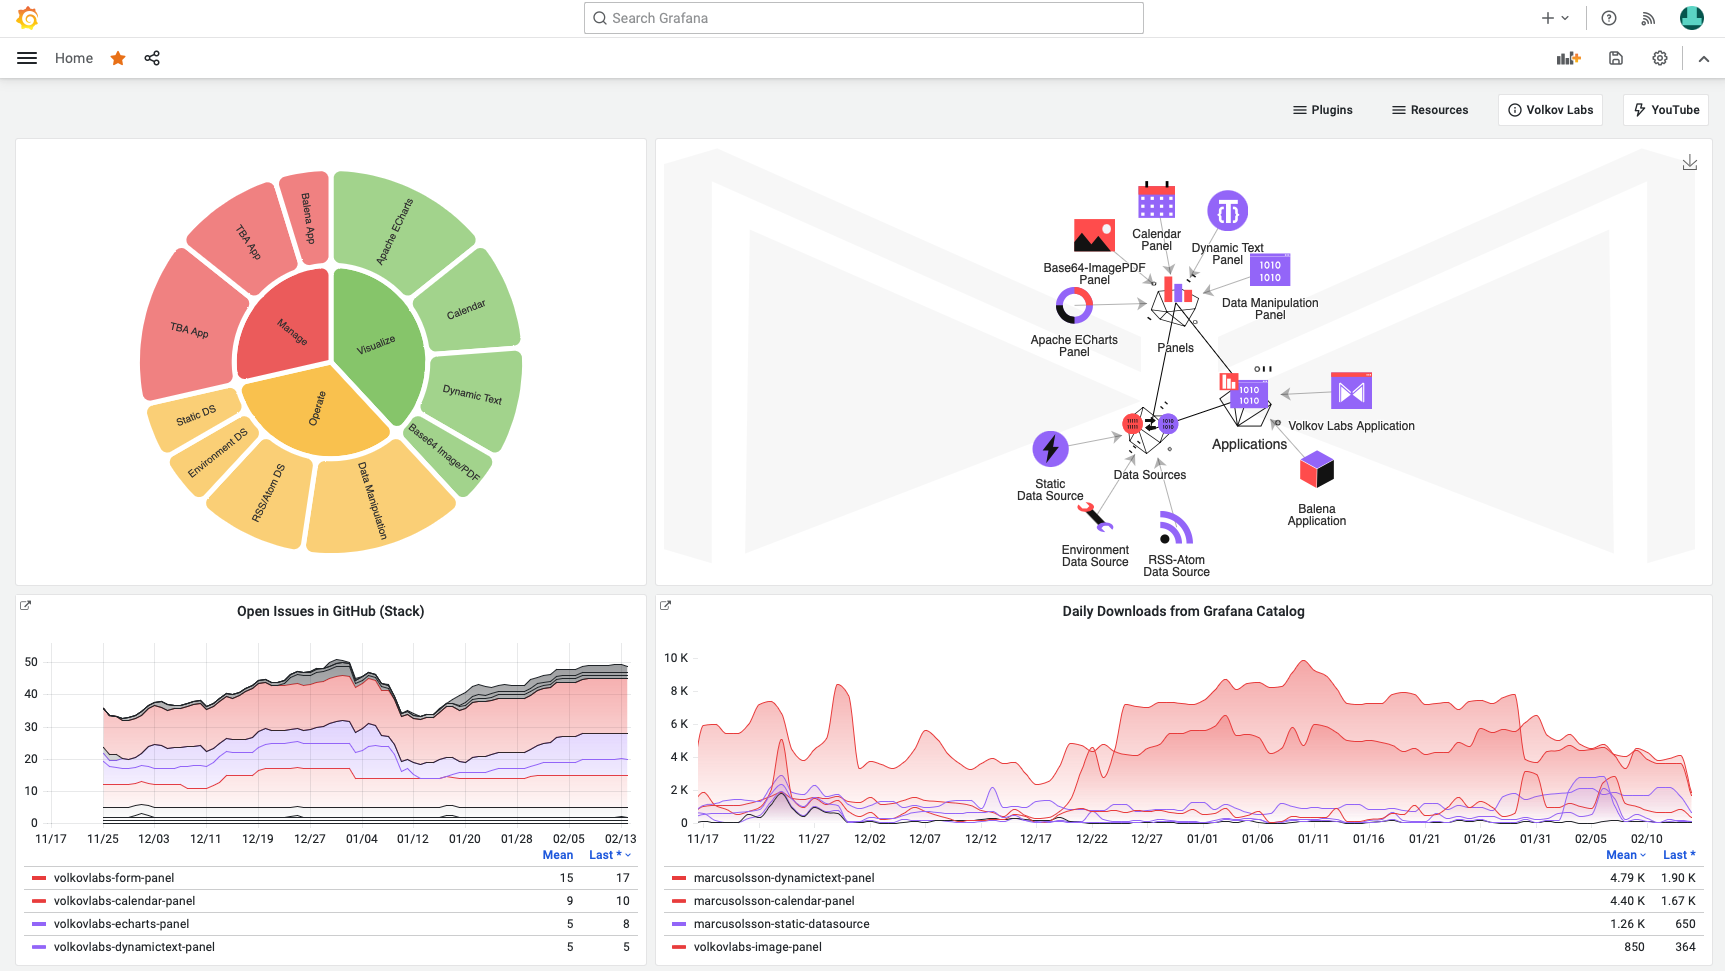The height and width of the screenshot is (971, 1725).
Task: Click the RSS-Atom Data Source icon
Action: pyautogui.click(x=1176, y=528)
